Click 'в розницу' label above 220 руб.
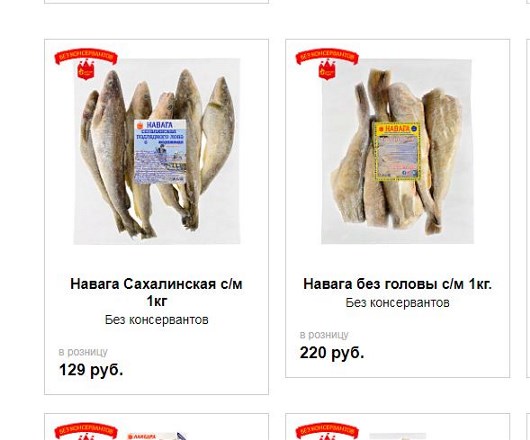The image size is (530, 440). click(324, 335)
